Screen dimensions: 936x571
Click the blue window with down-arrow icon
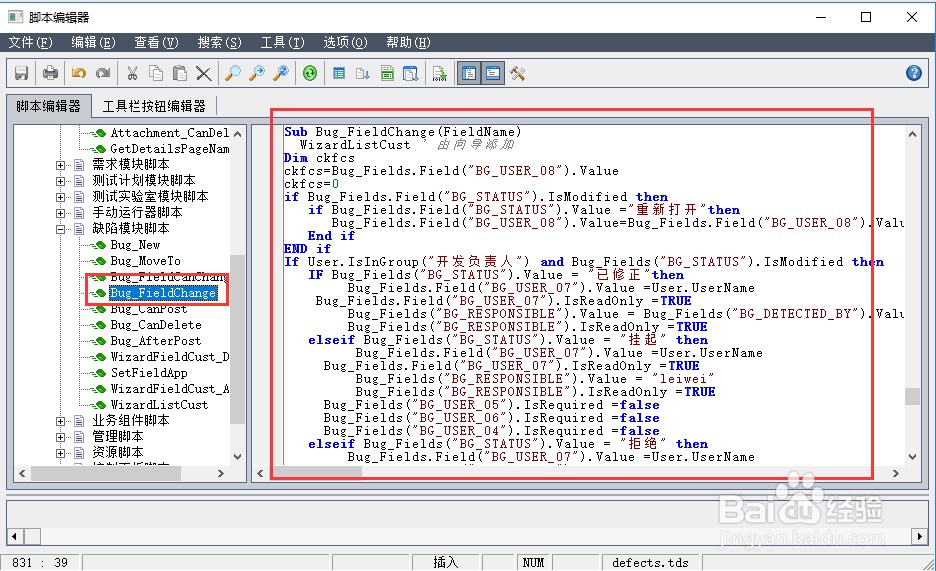pos(411,73)
